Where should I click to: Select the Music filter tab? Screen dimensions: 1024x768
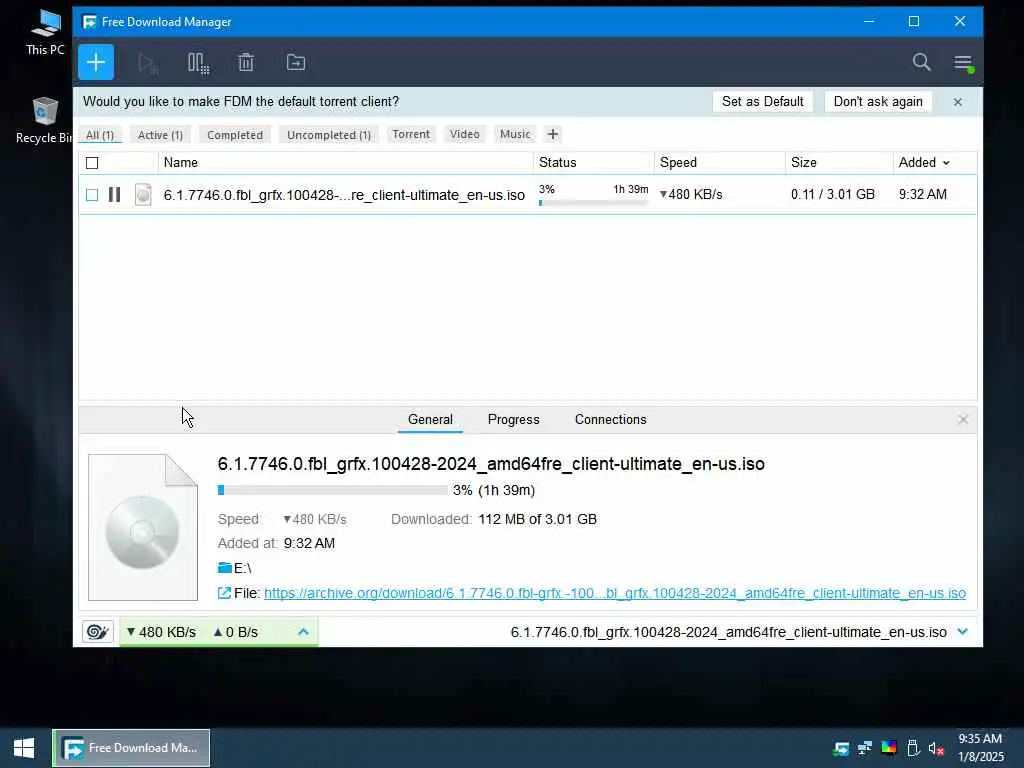click(515, 134)
